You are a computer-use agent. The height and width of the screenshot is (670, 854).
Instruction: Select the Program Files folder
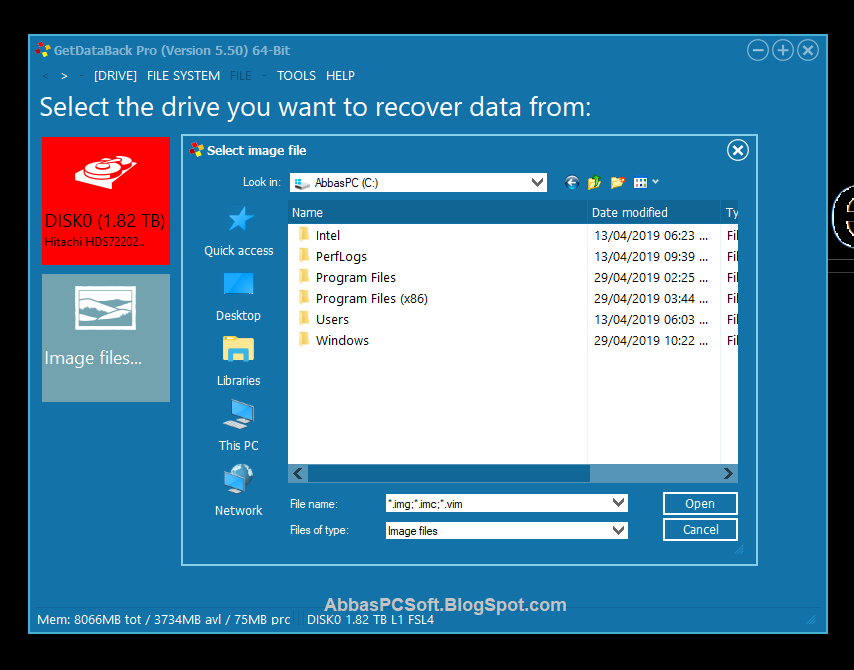(x=347, y=277)
